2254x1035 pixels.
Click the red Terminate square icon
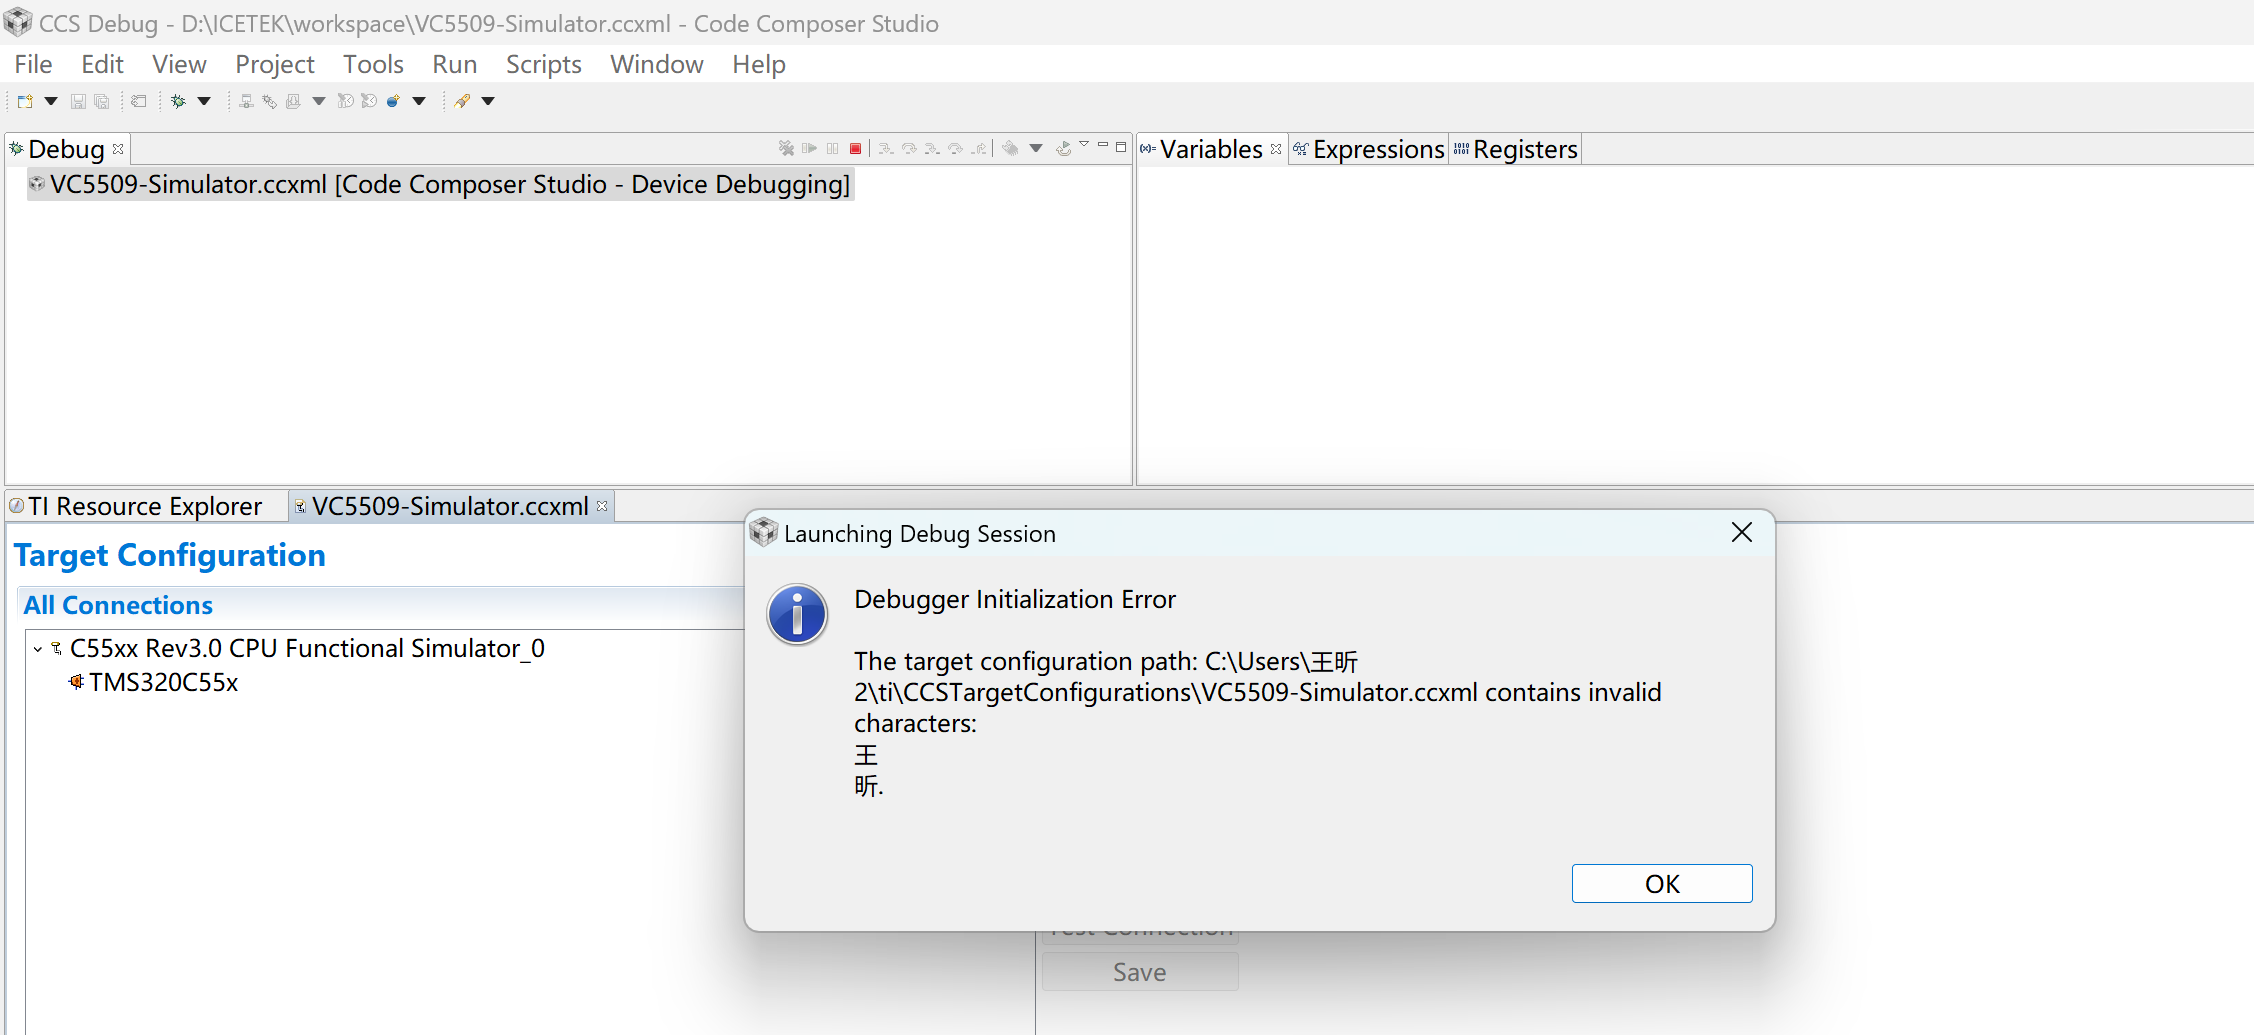coord(855,148)
